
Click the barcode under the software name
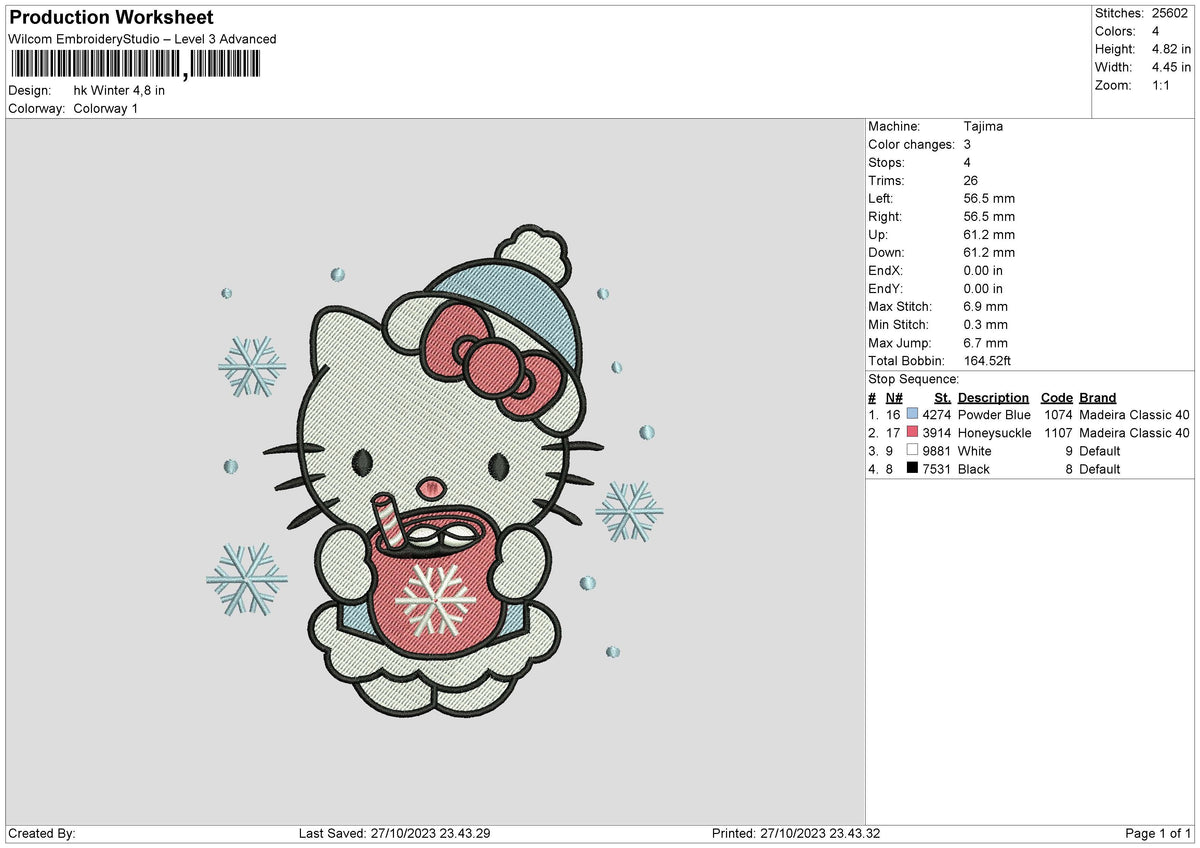coord(135,65)
